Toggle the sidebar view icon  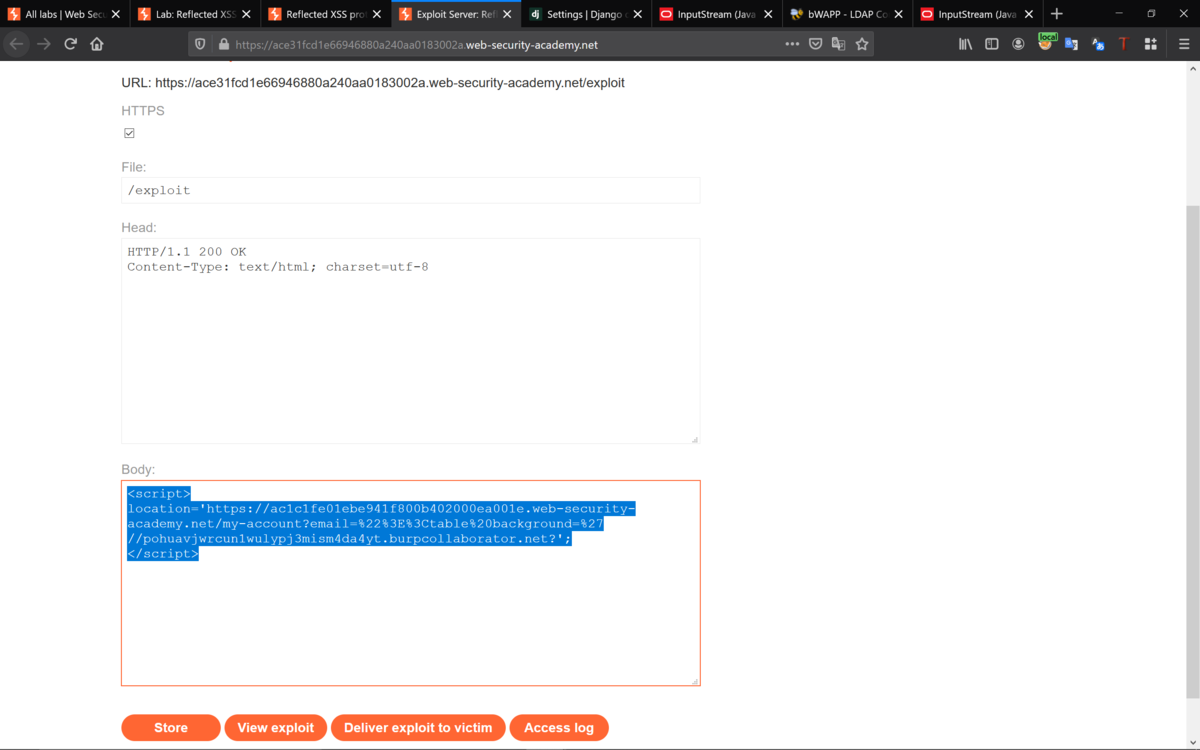tap(992, 44)
